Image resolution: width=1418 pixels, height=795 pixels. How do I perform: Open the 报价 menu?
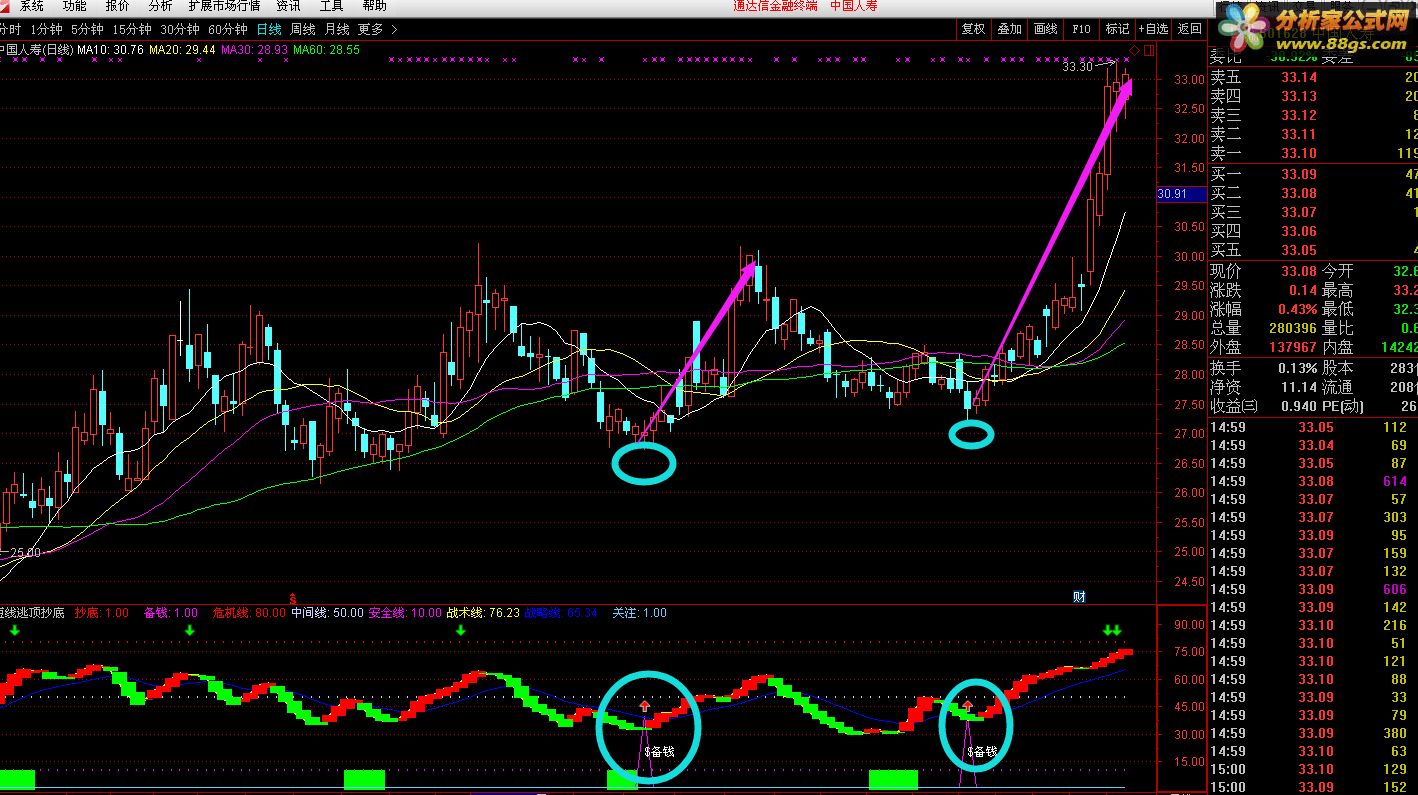click(118, 6)
